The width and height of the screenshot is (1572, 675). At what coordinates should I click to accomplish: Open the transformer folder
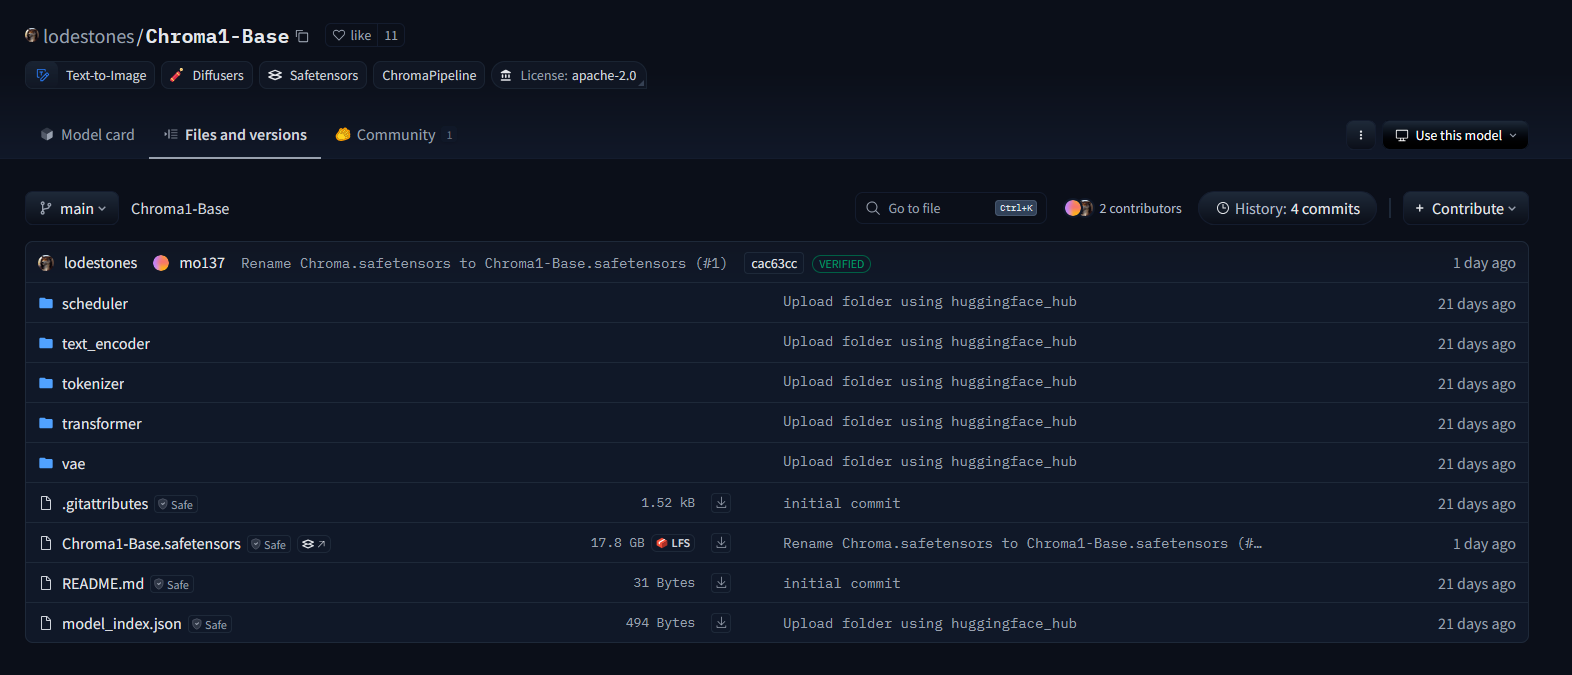(102, 423)
